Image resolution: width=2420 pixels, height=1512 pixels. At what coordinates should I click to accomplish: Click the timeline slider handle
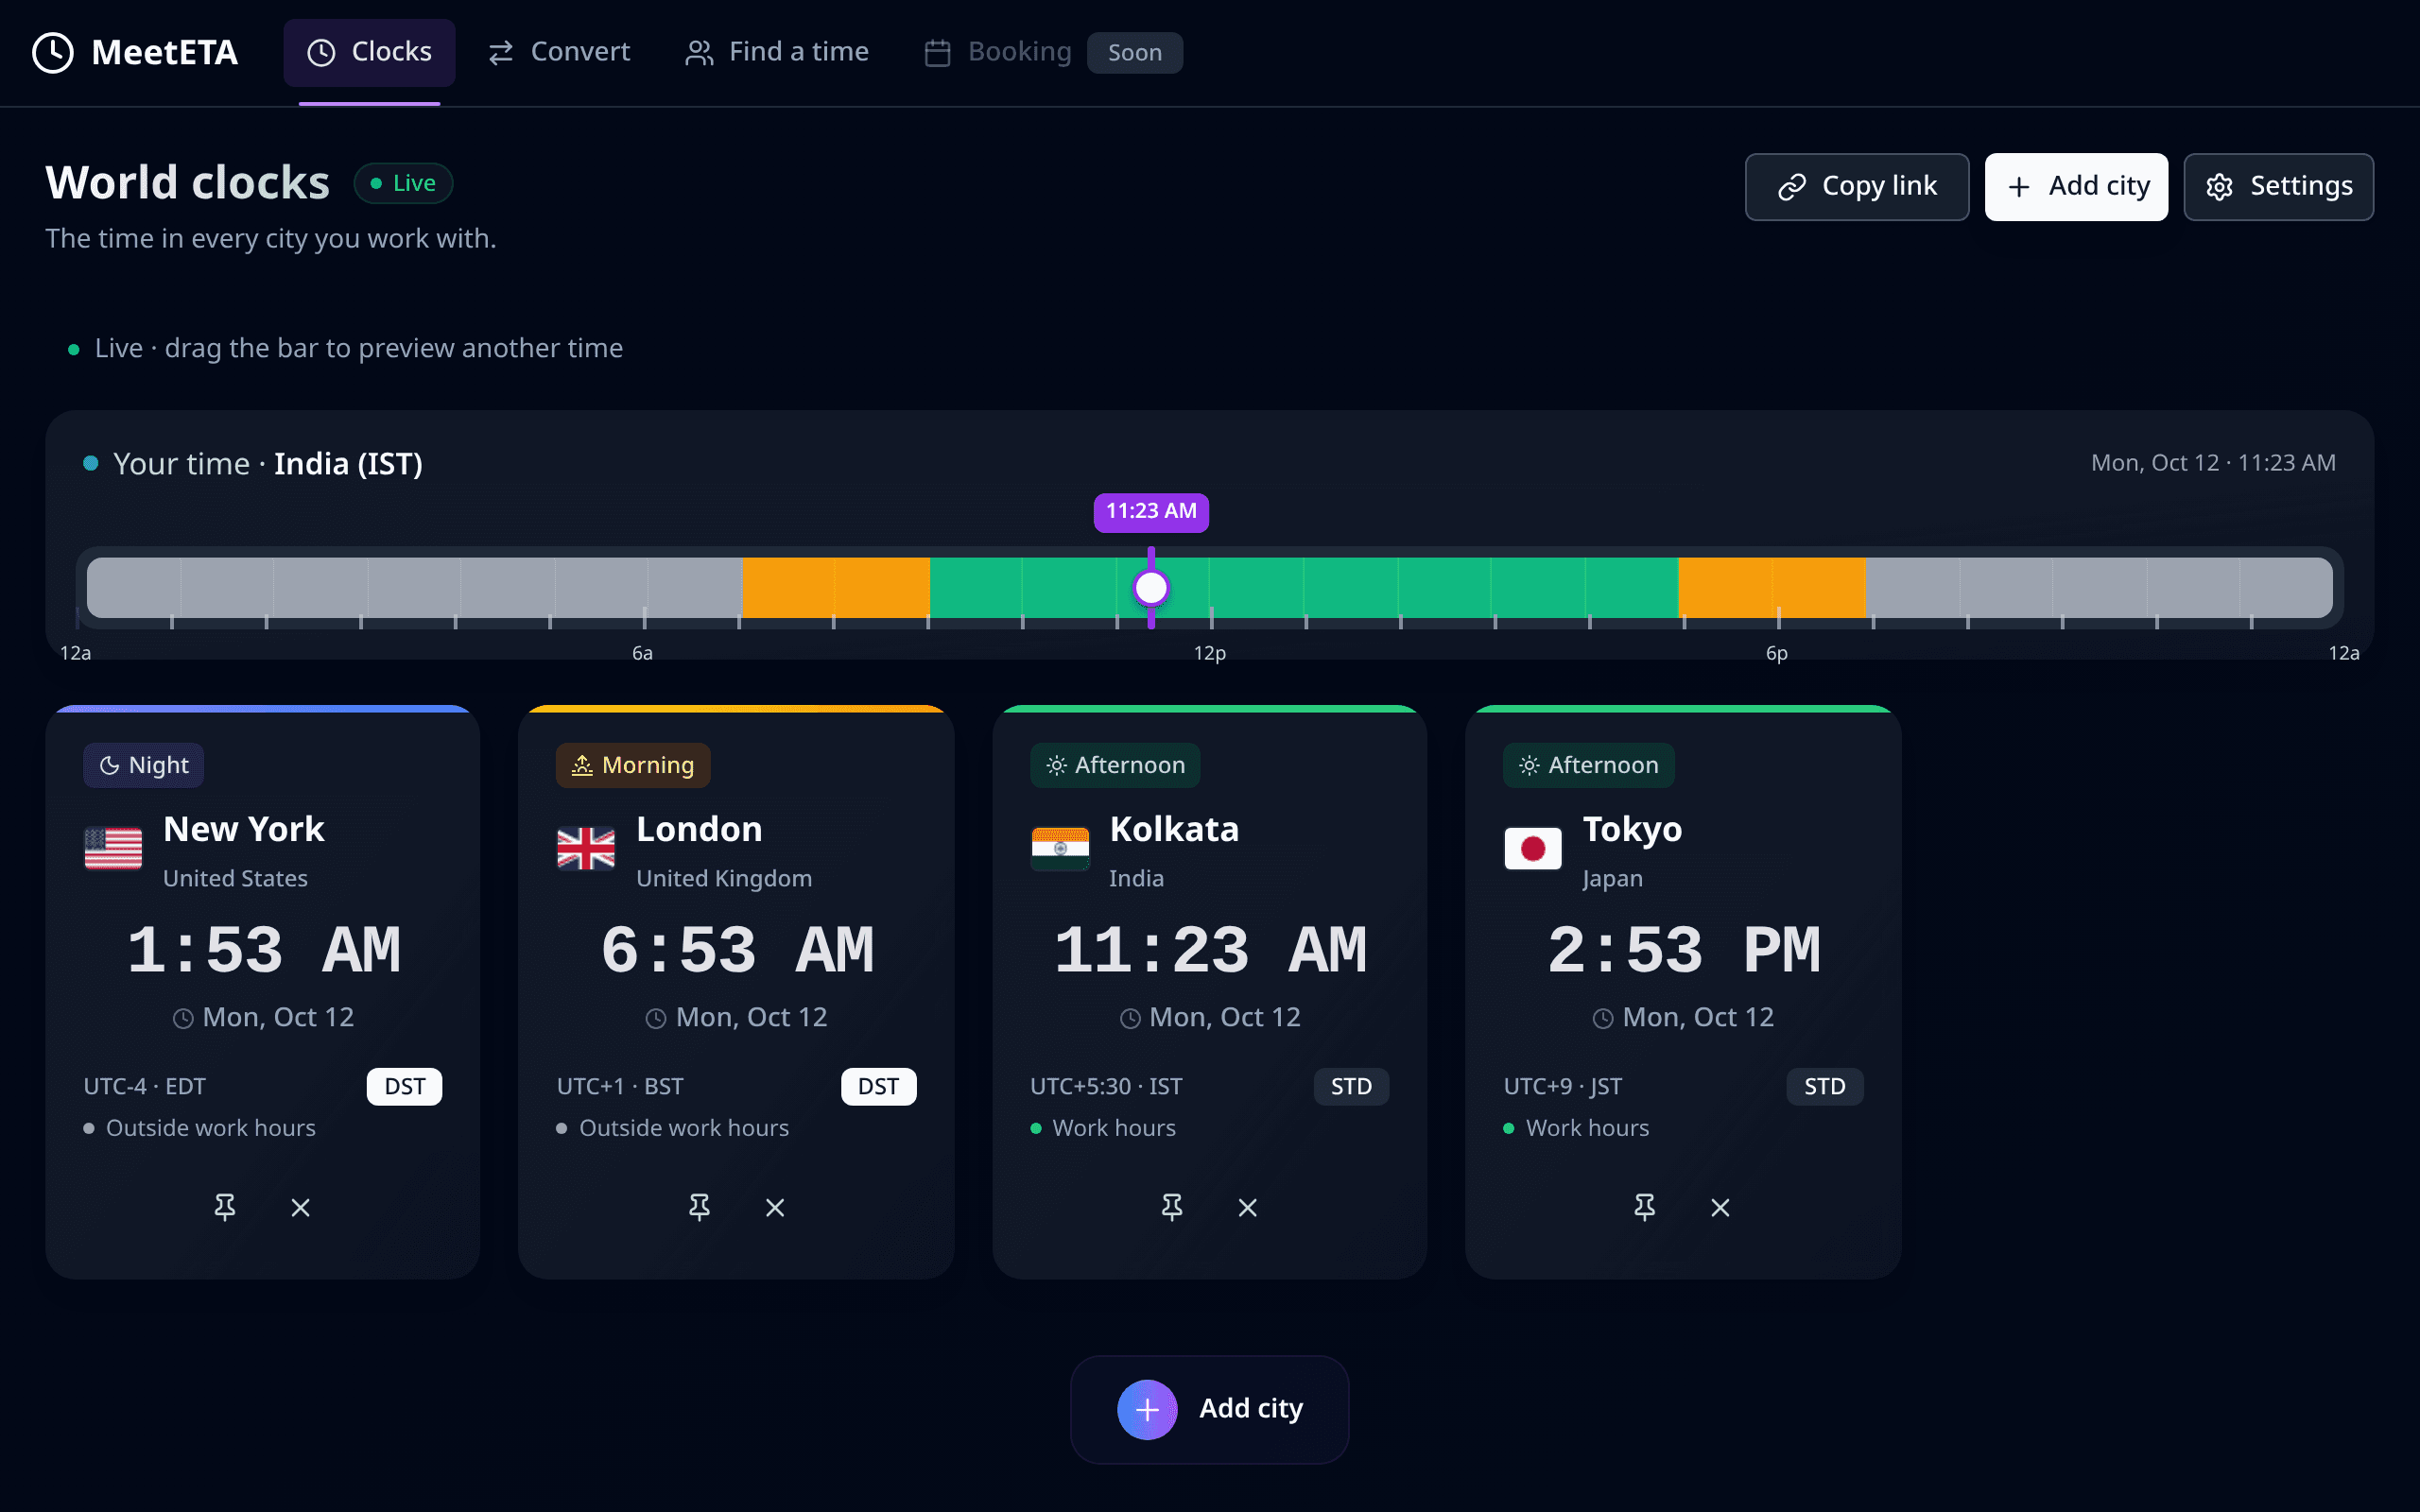pos(1151,587)
